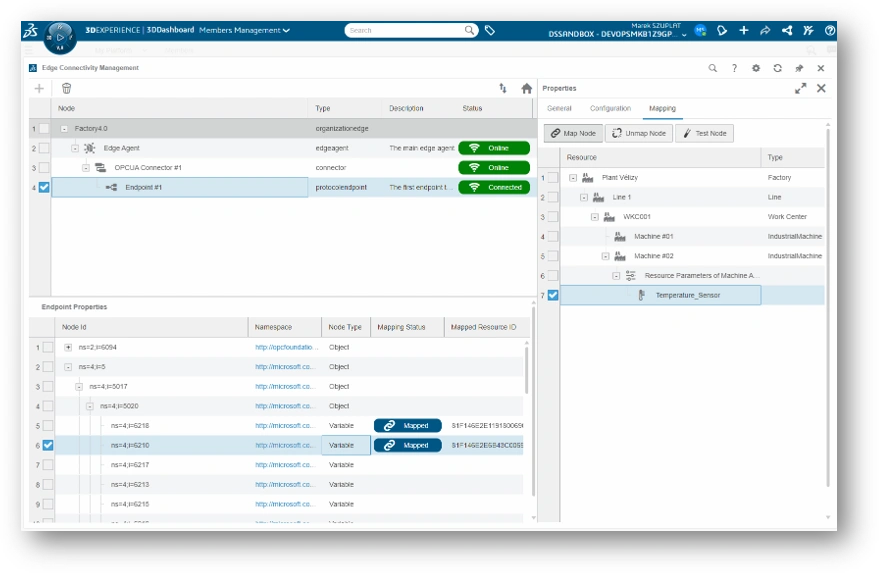This screenshot has height=573, width=879.
Task: Collapse the Plant Vélizy resource node
Action: pos(573,178)
